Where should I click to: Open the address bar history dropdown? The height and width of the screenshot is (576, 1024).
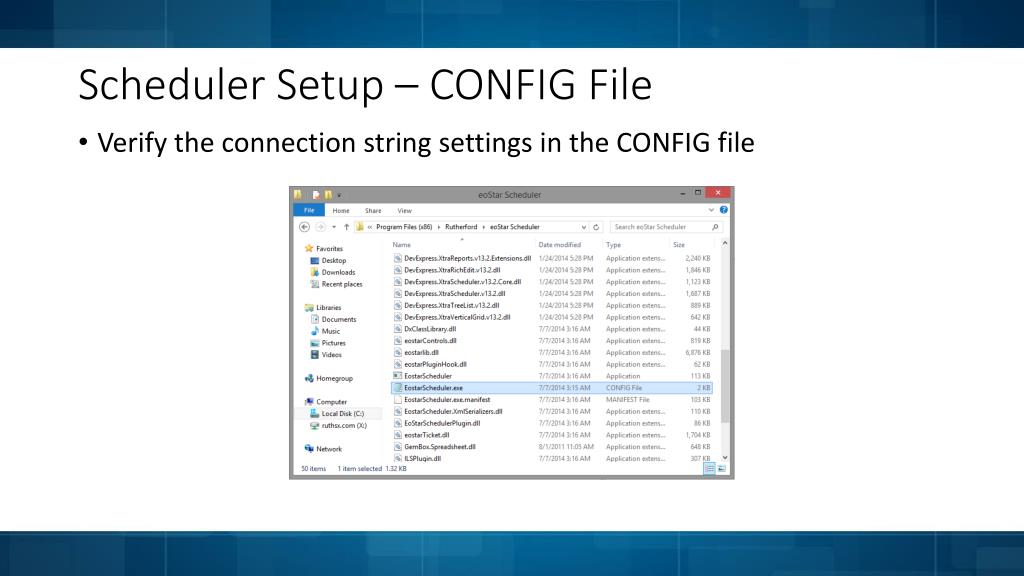pyautogui.click(x=583, y=227)
